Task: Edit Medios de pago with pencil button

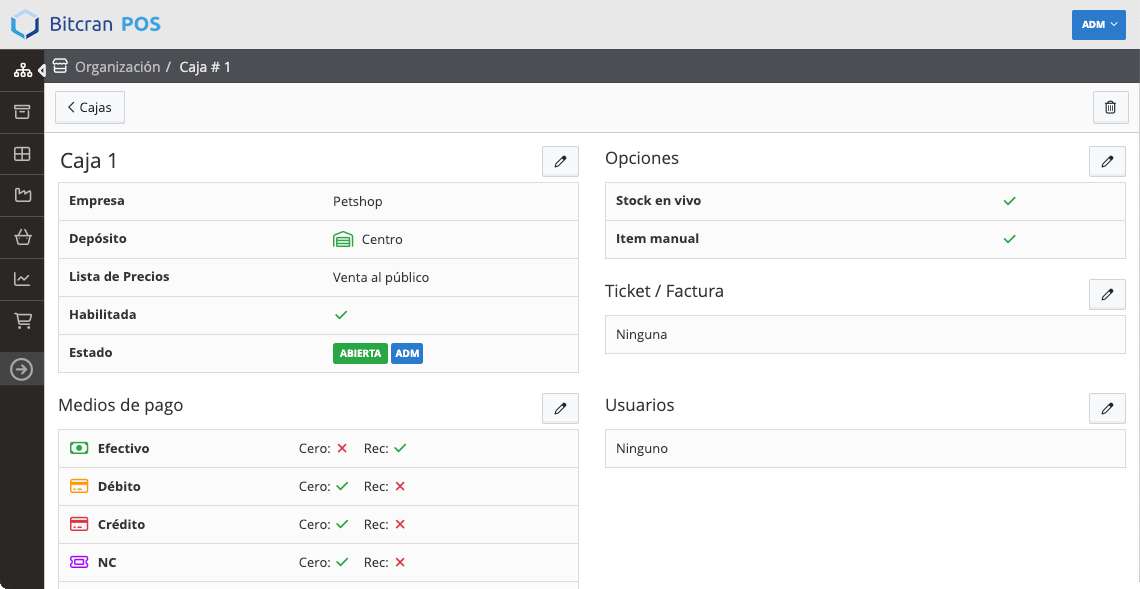Action: [x=561, y=409]
